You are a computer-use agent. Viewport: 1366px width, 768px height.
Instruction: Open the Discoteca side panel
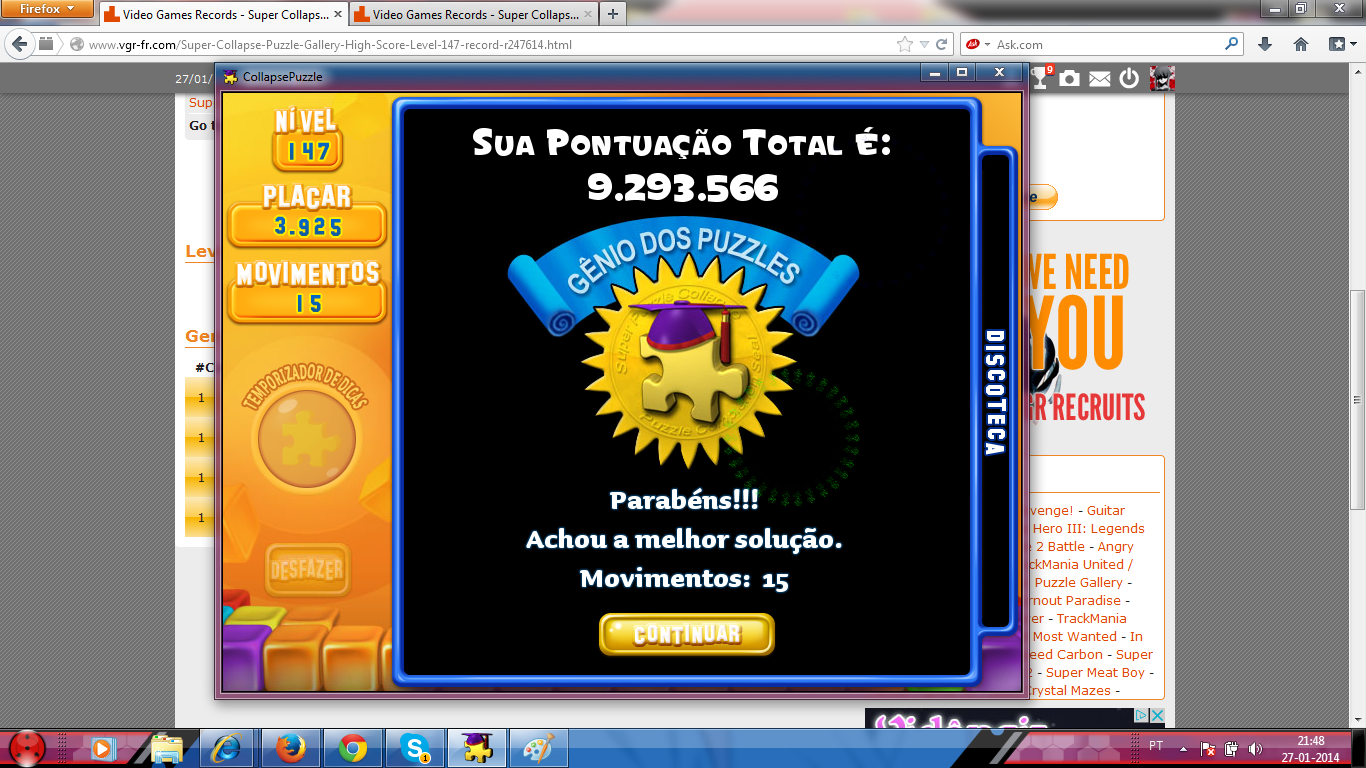pos(995,392)
